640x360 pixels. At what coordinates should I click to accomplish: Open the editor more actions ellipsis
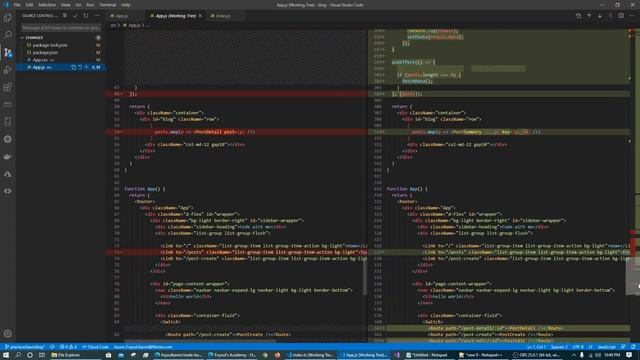(631, 16)
